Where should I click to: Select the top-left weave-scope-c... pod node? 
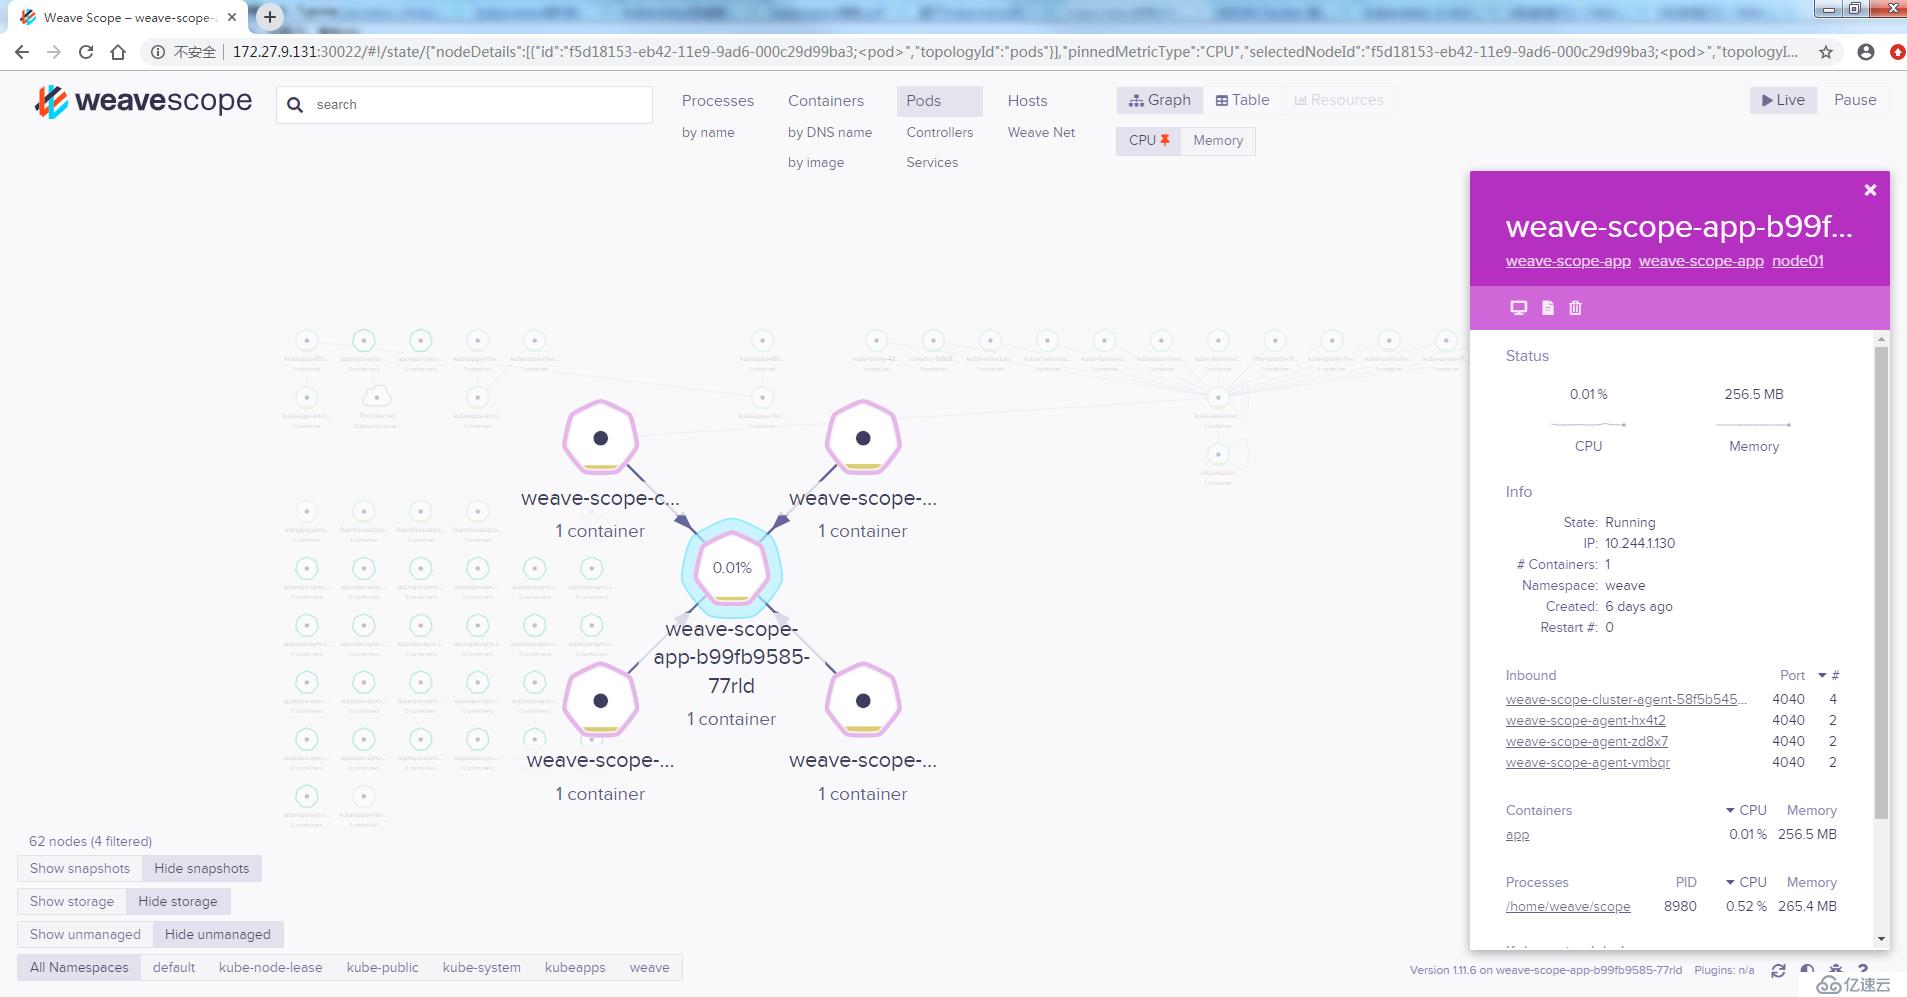[600, 438]
